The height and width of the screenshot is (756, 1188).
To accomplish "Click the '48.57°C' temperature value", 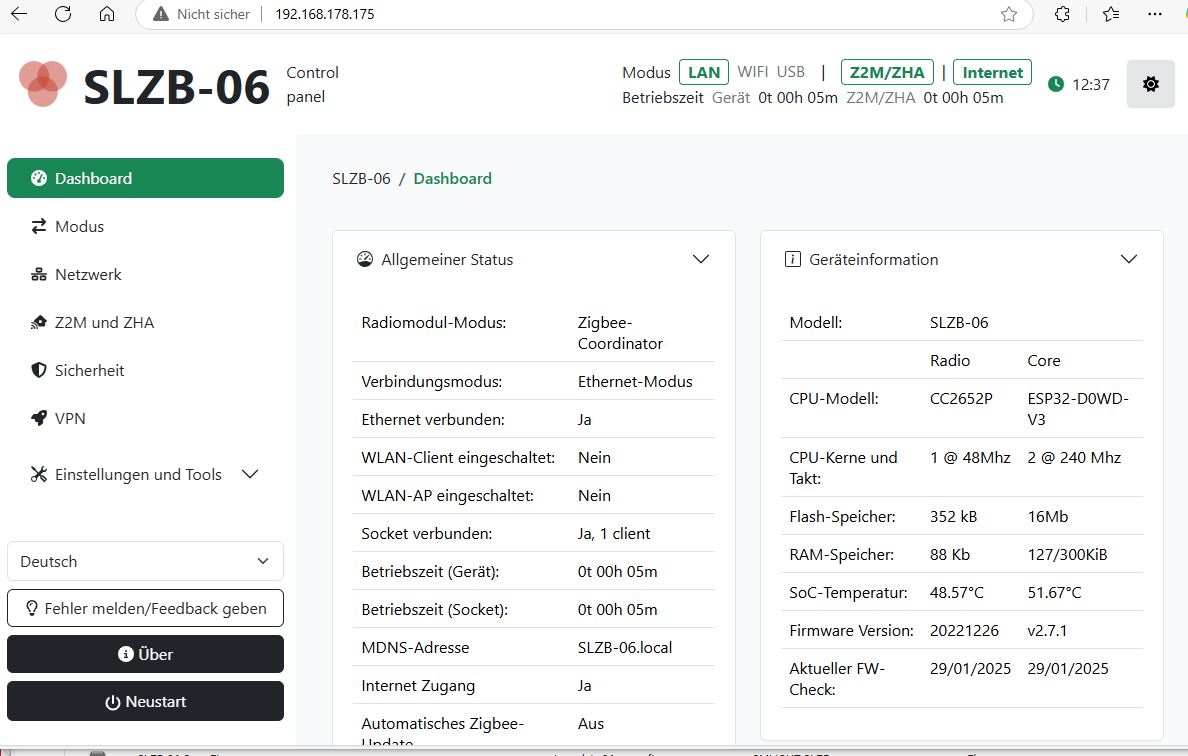I will point(956,592).
